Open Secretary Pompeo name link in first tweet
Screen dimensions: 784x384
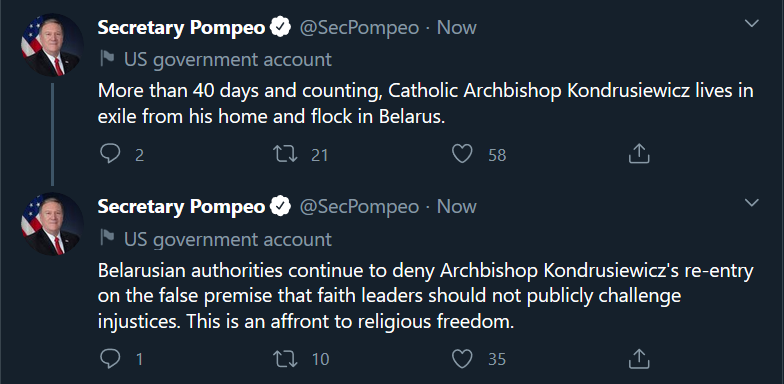tap(181, 28)
